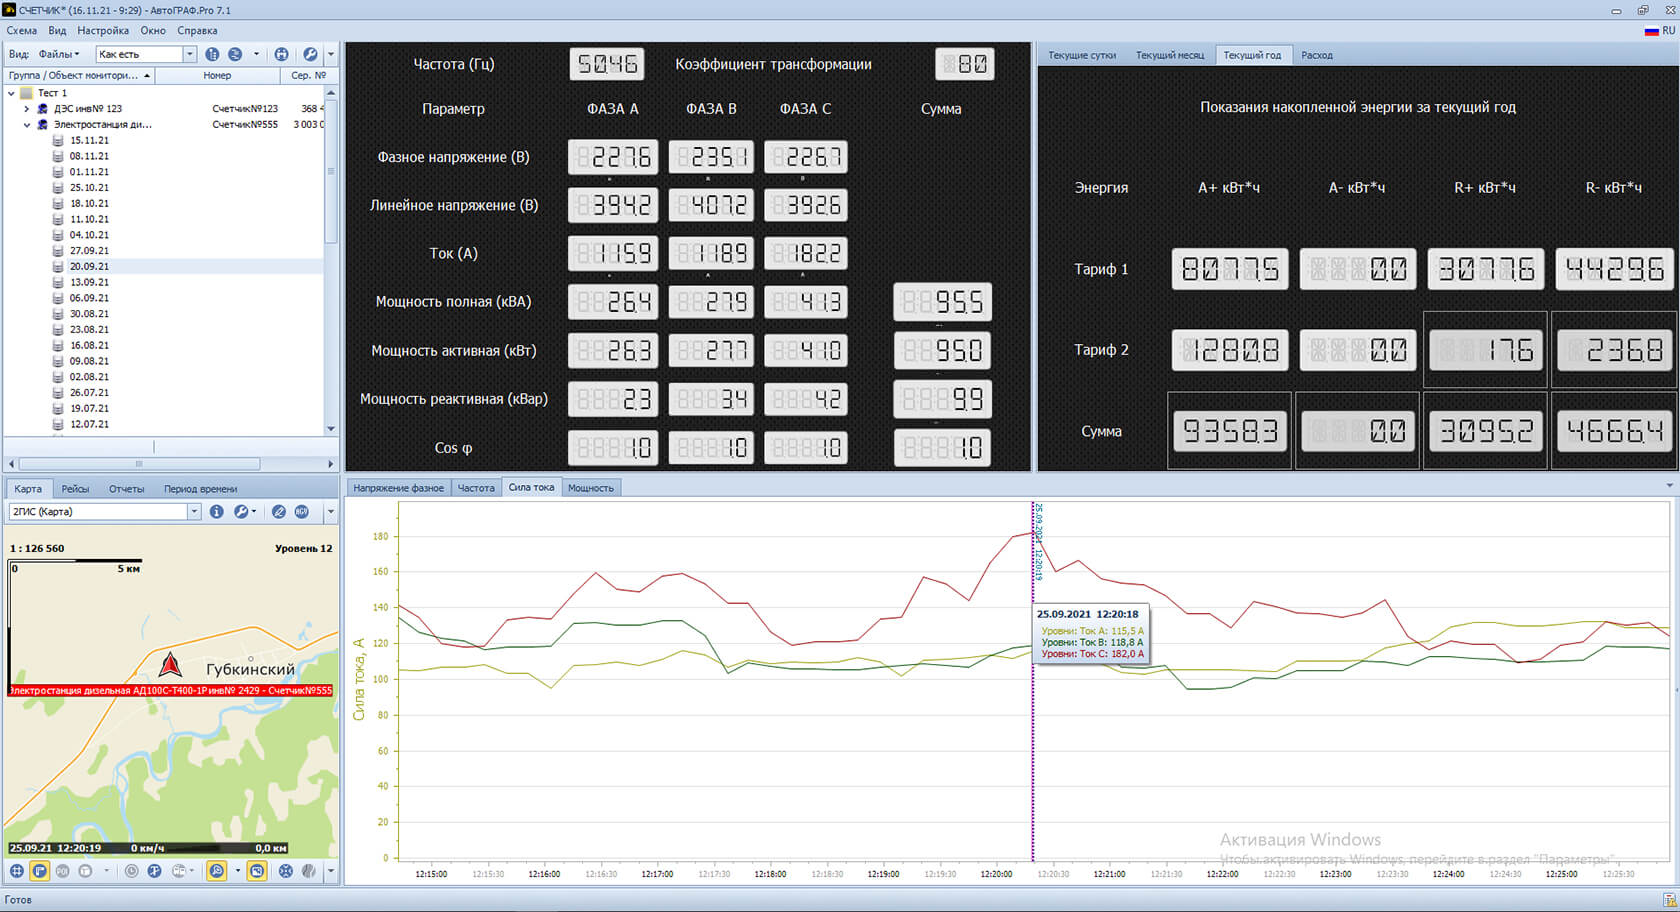1680x912 pixels.
Task: Open the Файлы dropdown button
Action: point(59,54)
